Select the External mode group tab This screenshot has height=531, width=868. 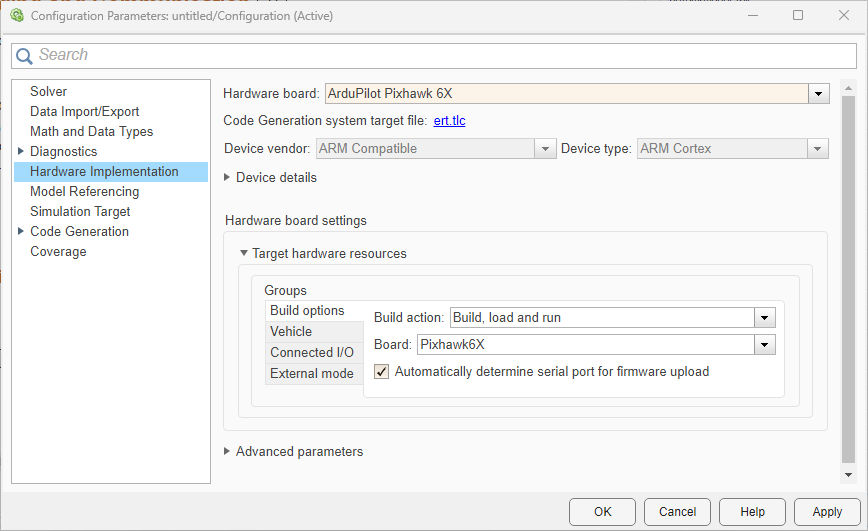[311, 374]
